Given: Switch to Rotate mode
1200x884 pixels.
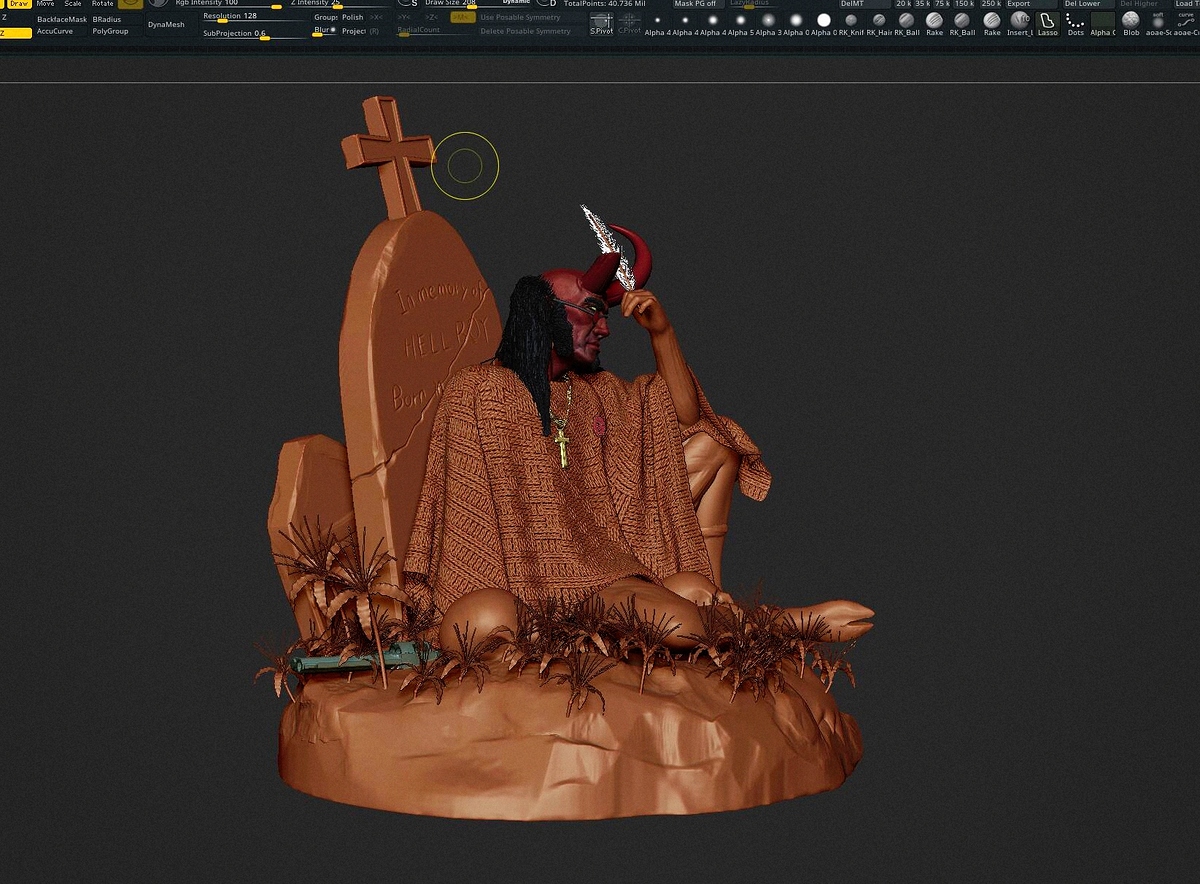Looking at the screenshot, I should 103,4.
